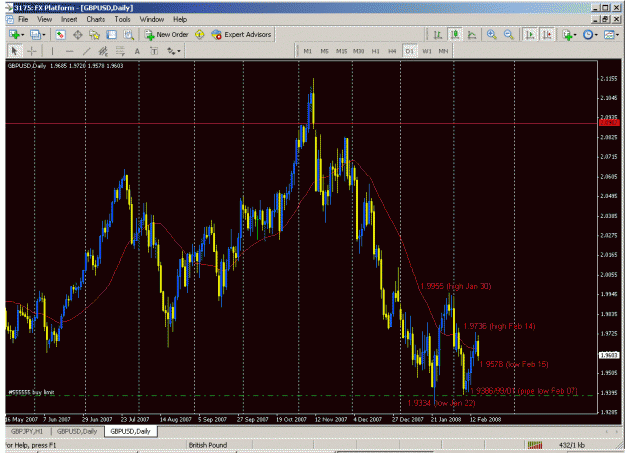Toggle the Expert Advisors button

coord(241,35)
